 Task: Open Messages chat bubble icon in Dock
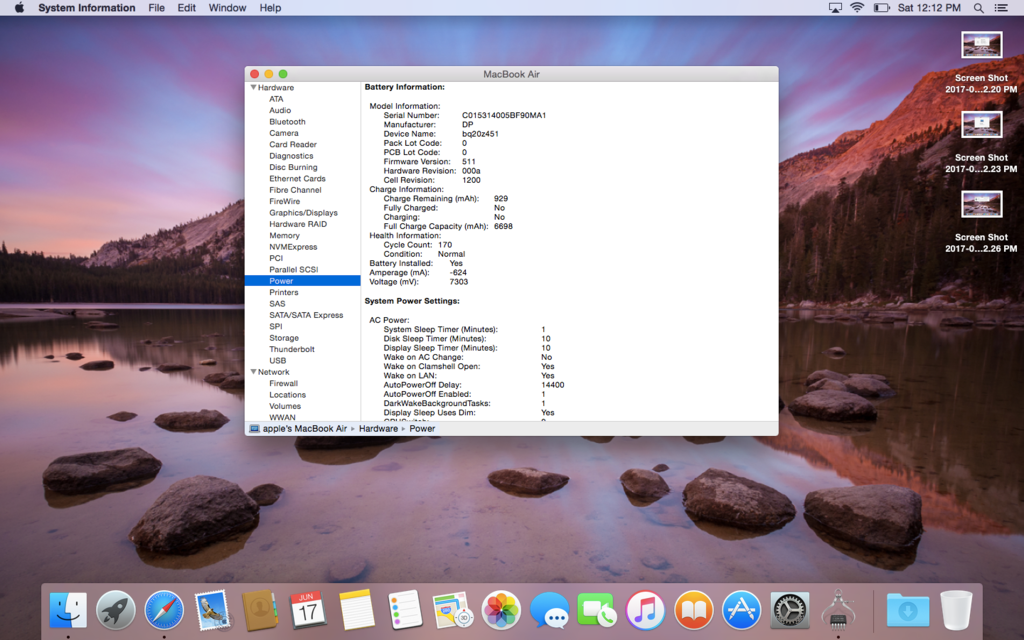(549, 610)
